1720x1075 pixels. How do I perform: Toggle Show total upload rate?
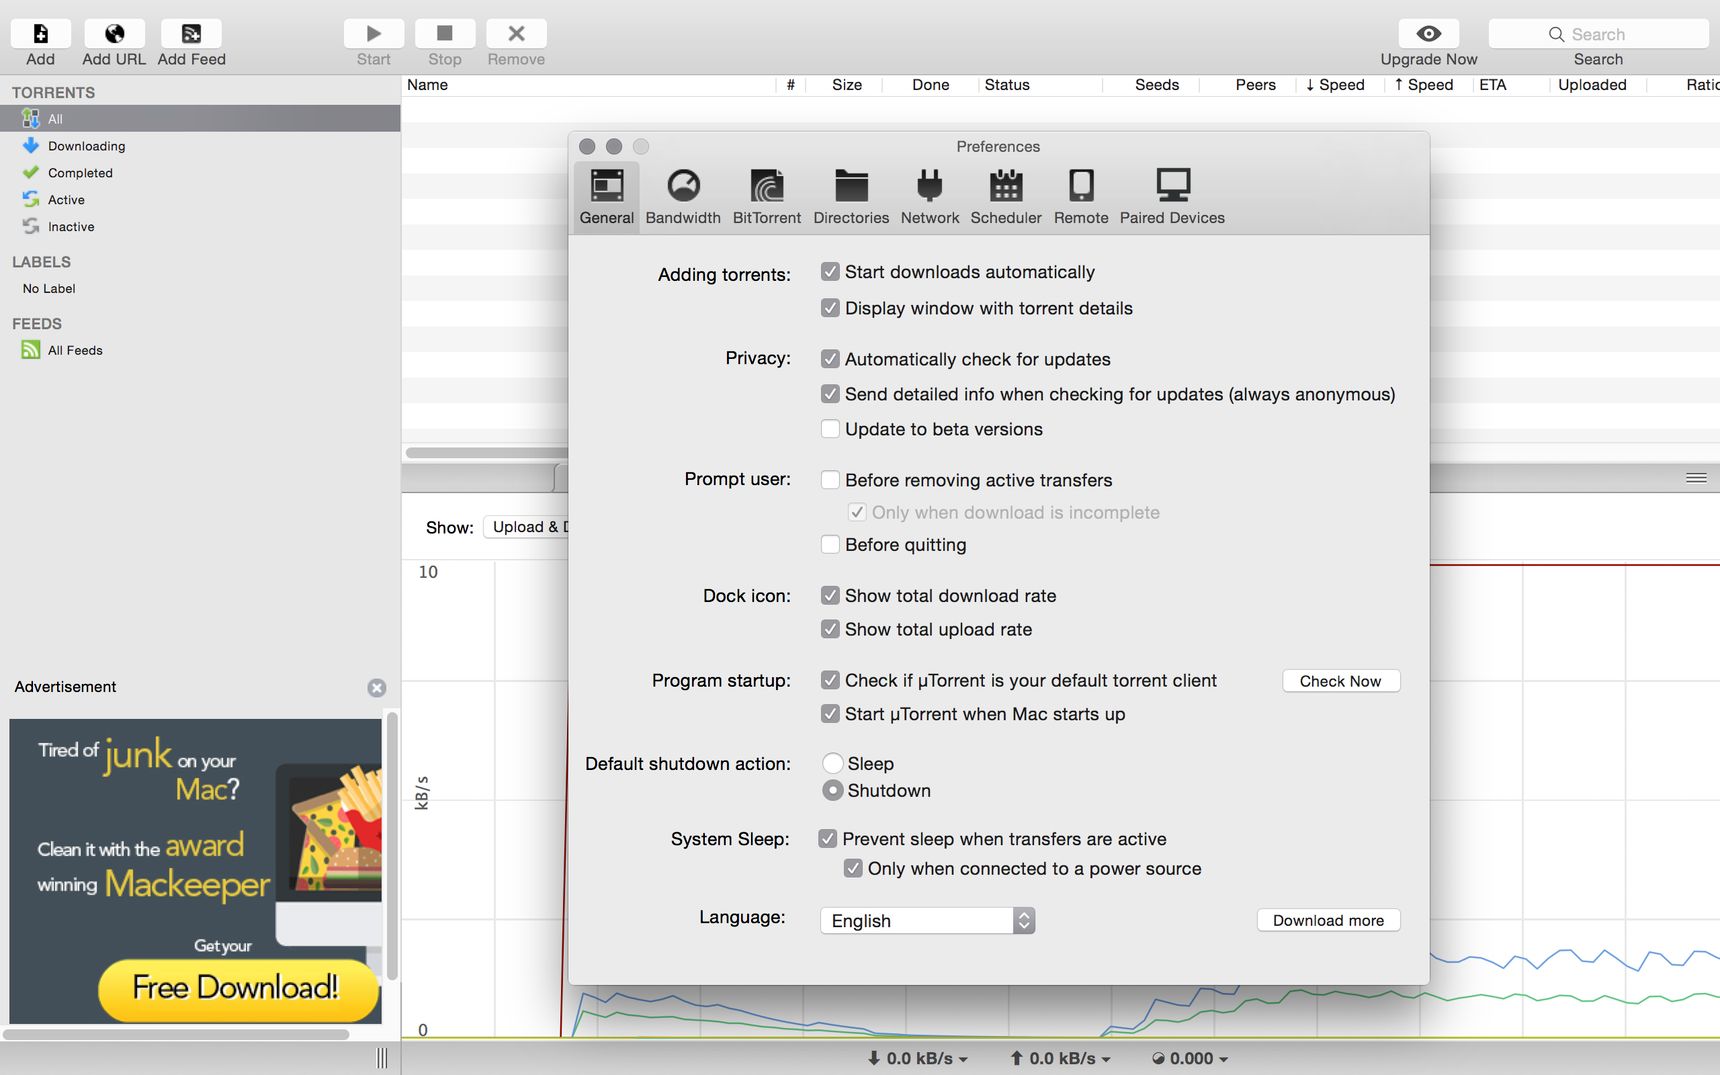tap(830, 629)
